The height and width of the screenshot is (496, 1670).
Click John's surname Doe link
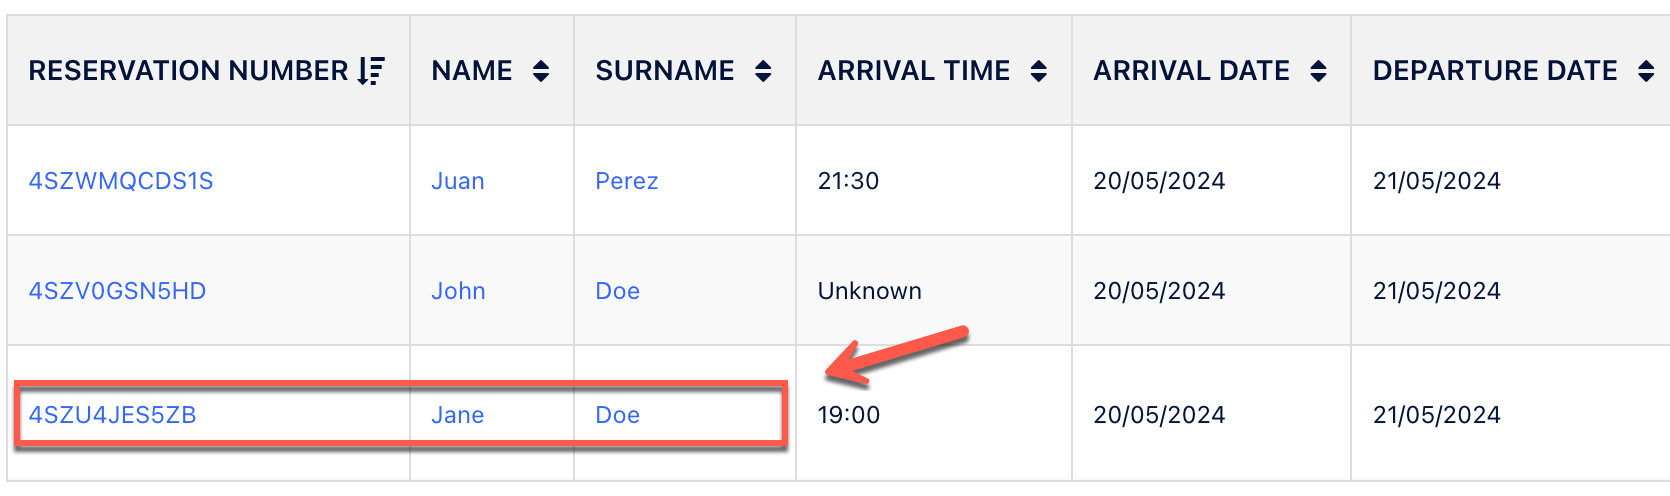pos(618,291)
